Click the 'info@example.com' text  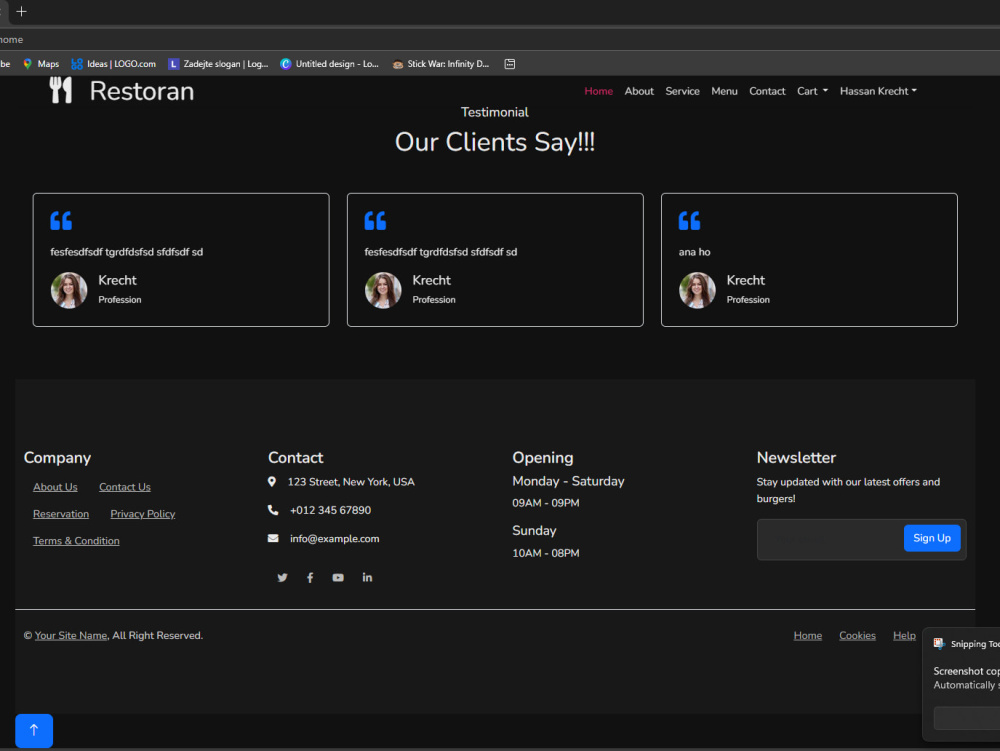pos(335,539)
